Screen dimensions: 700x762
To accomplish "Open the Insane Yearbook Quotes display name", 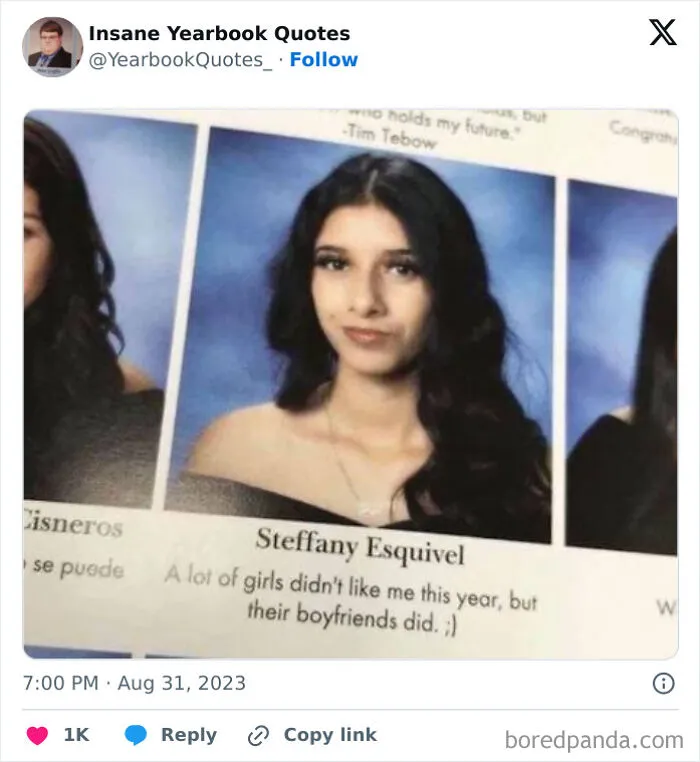I will pyautogui.click(x=219, y=34).
